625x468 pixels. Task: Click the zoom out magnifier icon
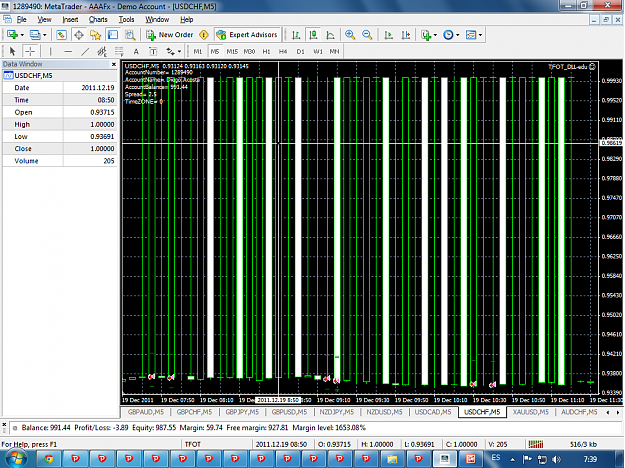(x=367, y=35)
